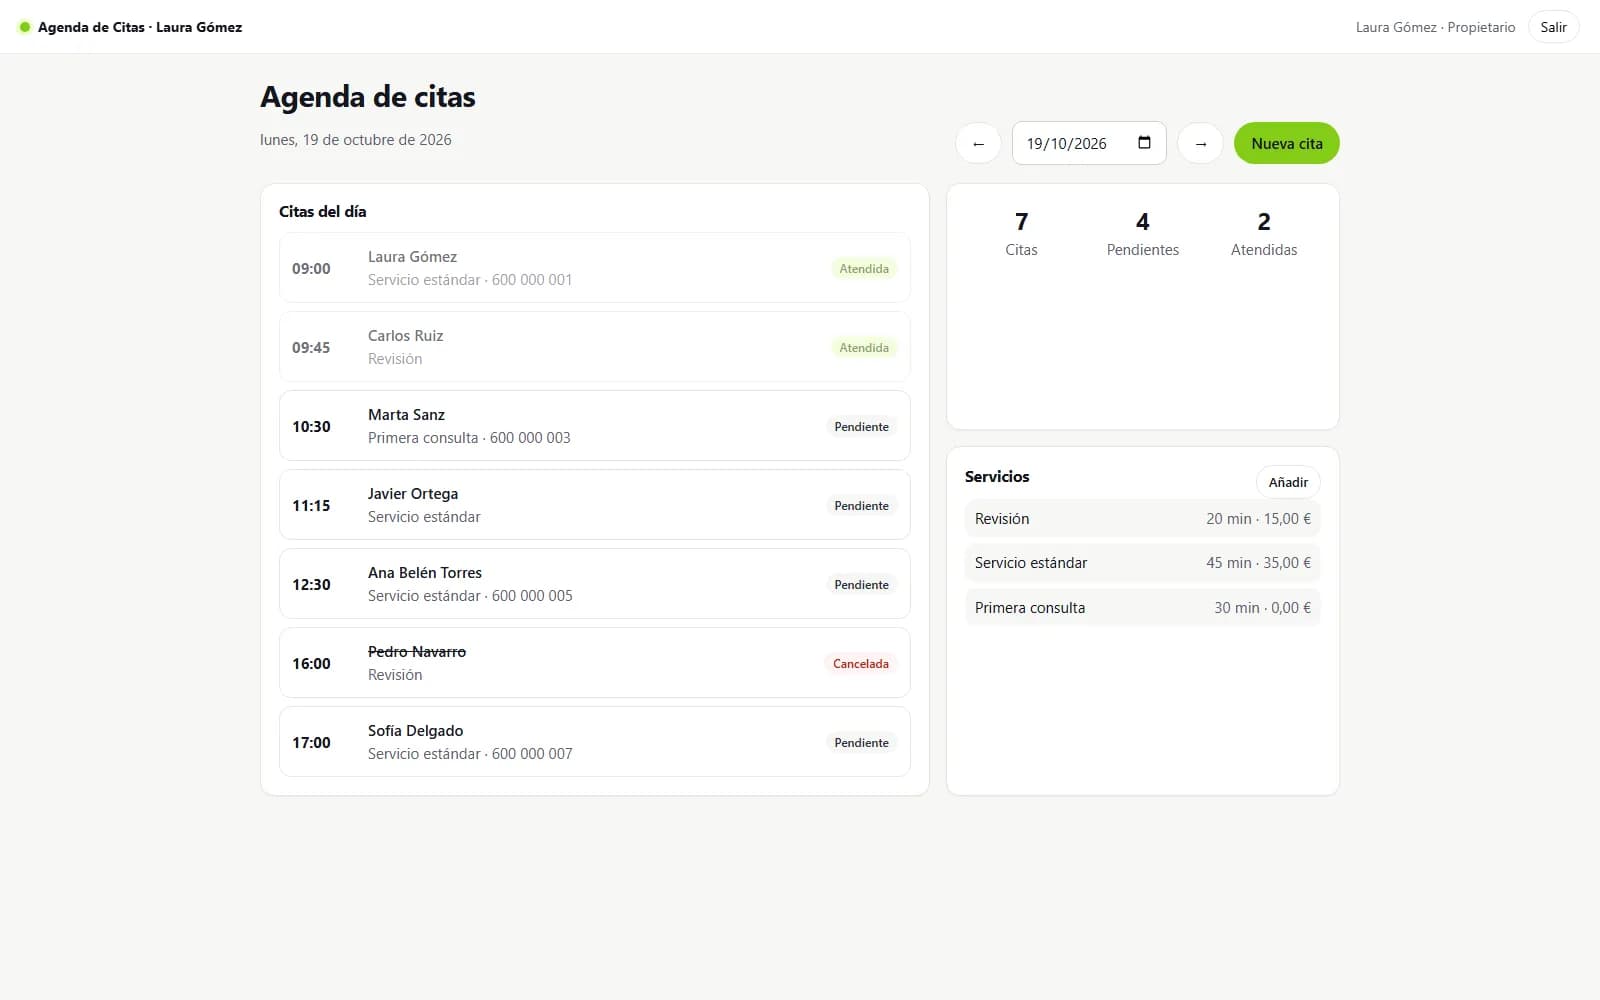Click the date text lunes, 19 de octubre de 2026
The image size is (1600, 1000).
pyautogui.click(x=355, y=140)
